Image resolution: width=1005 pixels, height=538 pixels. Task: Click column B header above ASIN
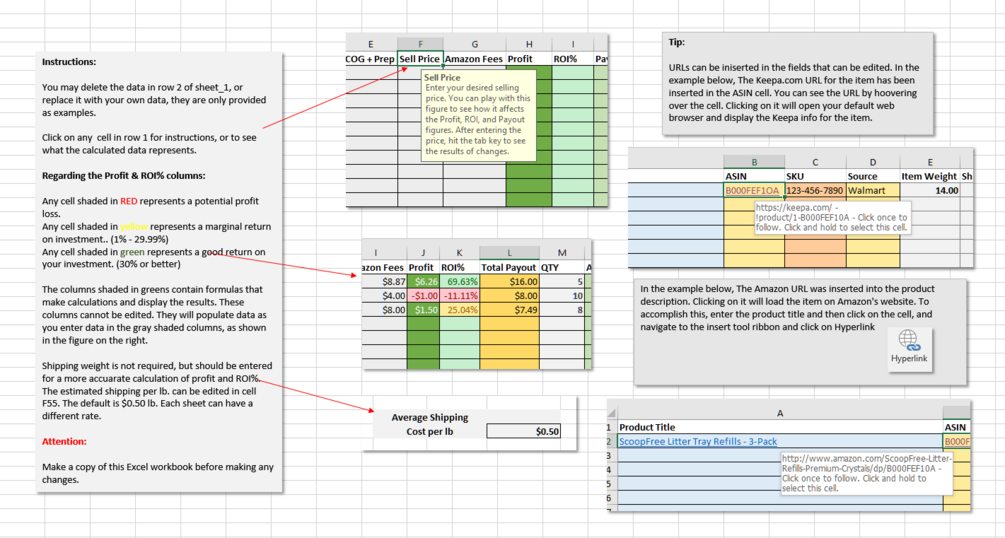754,162
